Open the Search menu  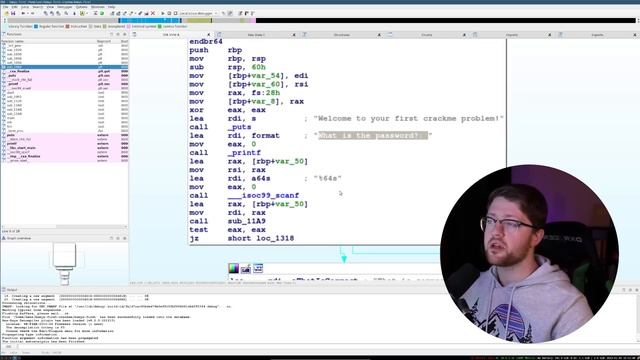[37, 7]
